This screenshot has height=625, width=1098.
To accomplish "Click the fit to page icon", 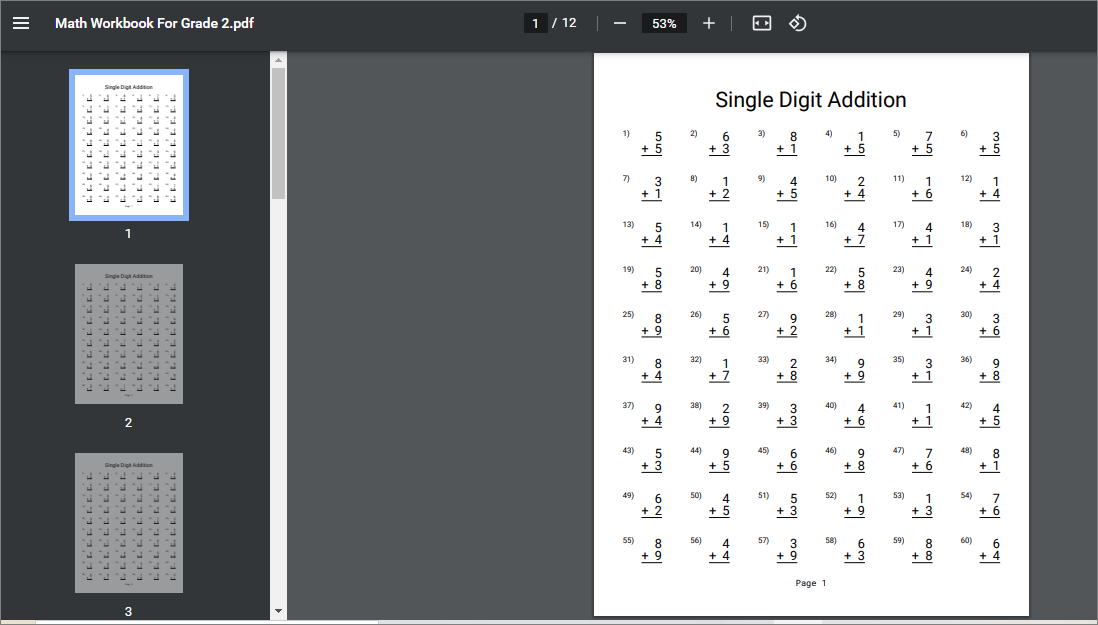I will coord(762,23).
